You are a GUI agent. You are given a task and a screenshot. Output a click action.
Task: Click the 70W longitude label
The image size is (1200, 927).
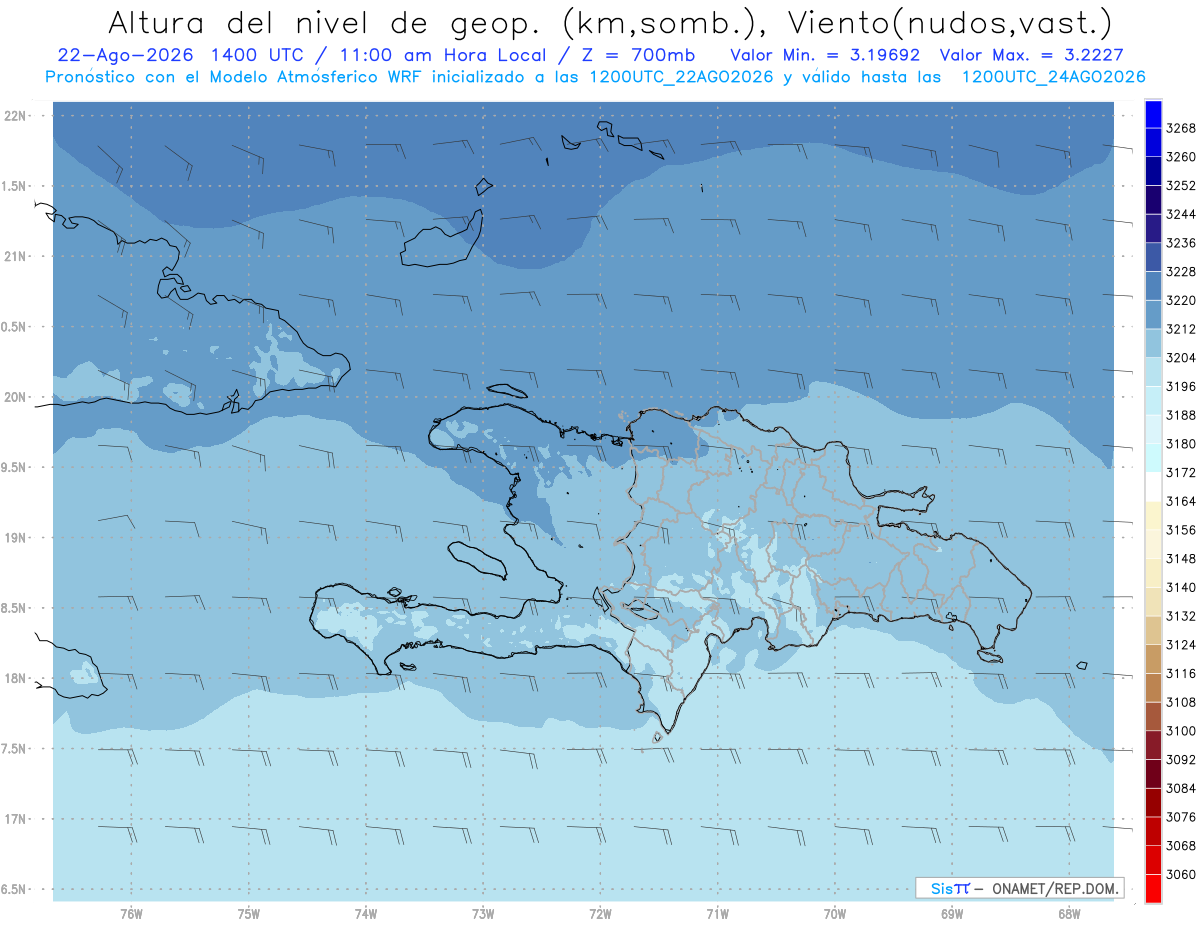(x=835, y=914)
